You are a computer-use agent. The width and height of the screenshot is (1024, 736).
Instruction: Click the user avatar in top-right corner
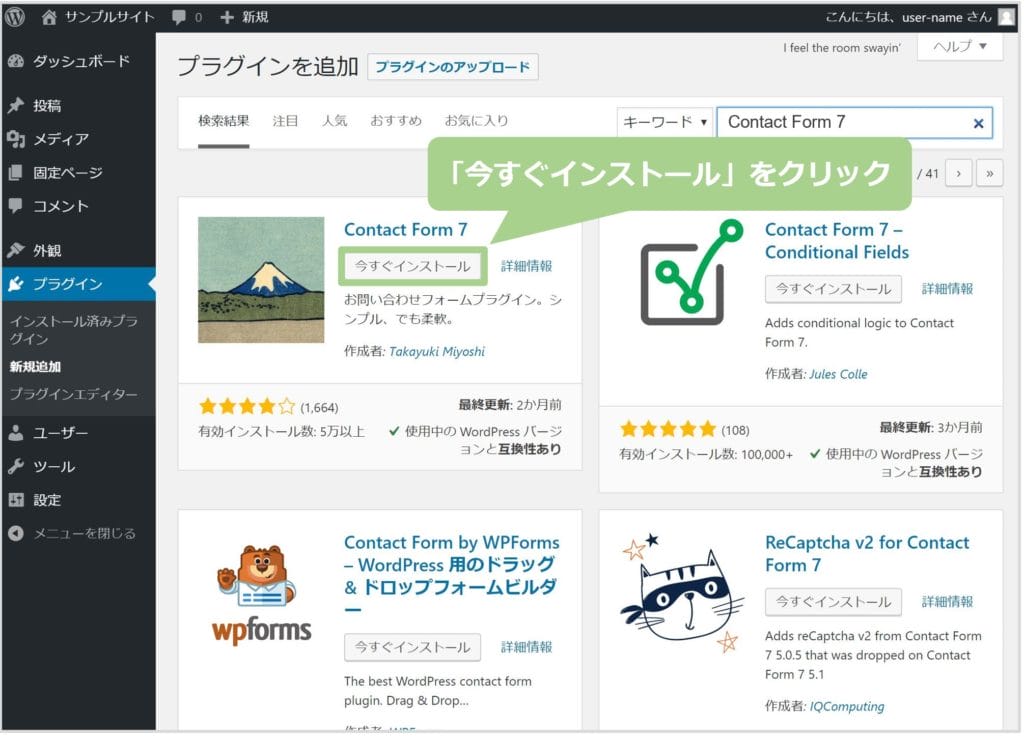click(x=1005, y=17)
